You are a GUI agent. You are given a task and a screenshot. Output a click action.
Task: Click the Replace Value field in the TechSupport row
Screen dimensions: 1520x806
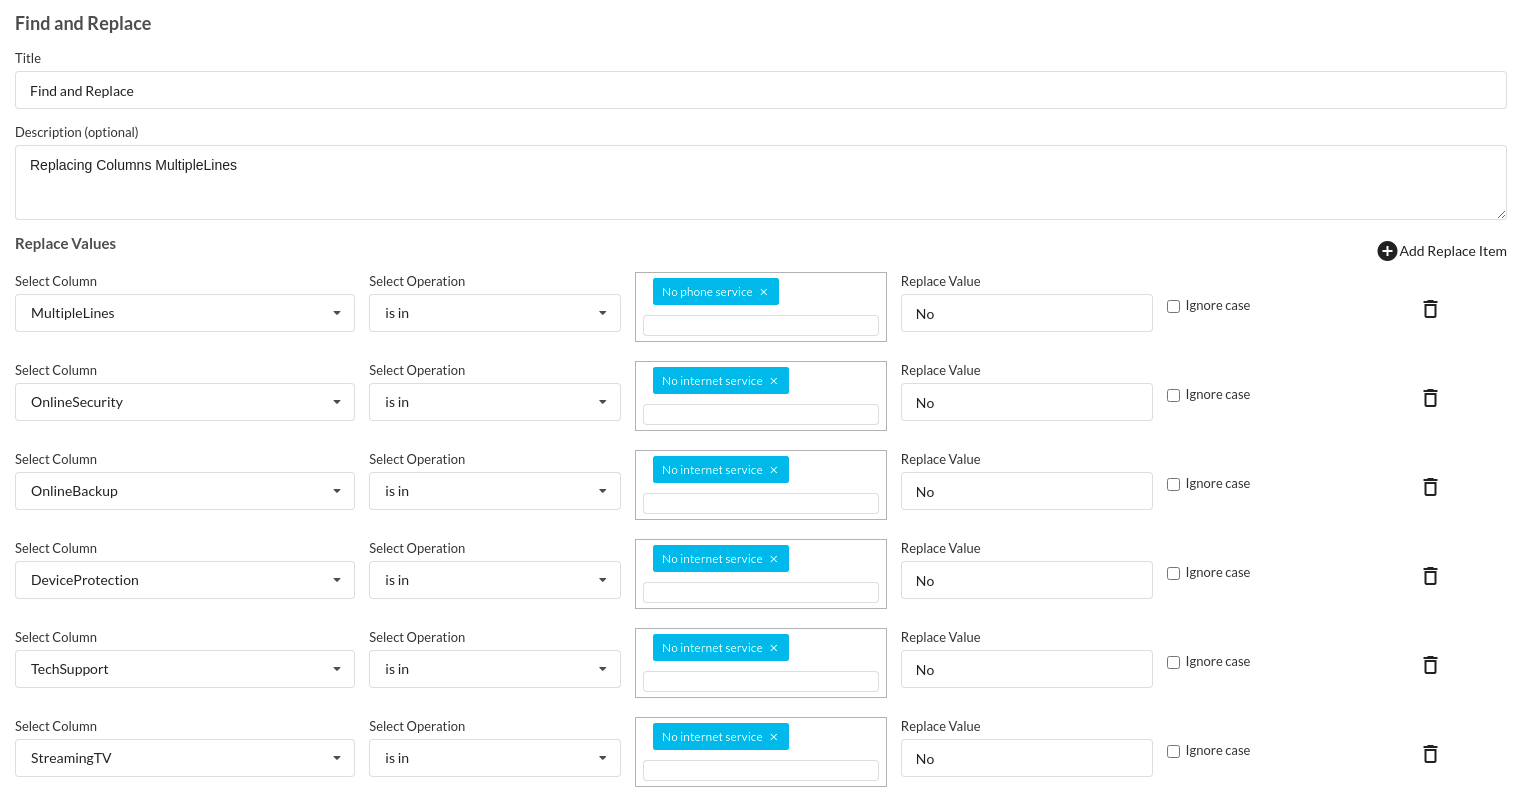1027,669
